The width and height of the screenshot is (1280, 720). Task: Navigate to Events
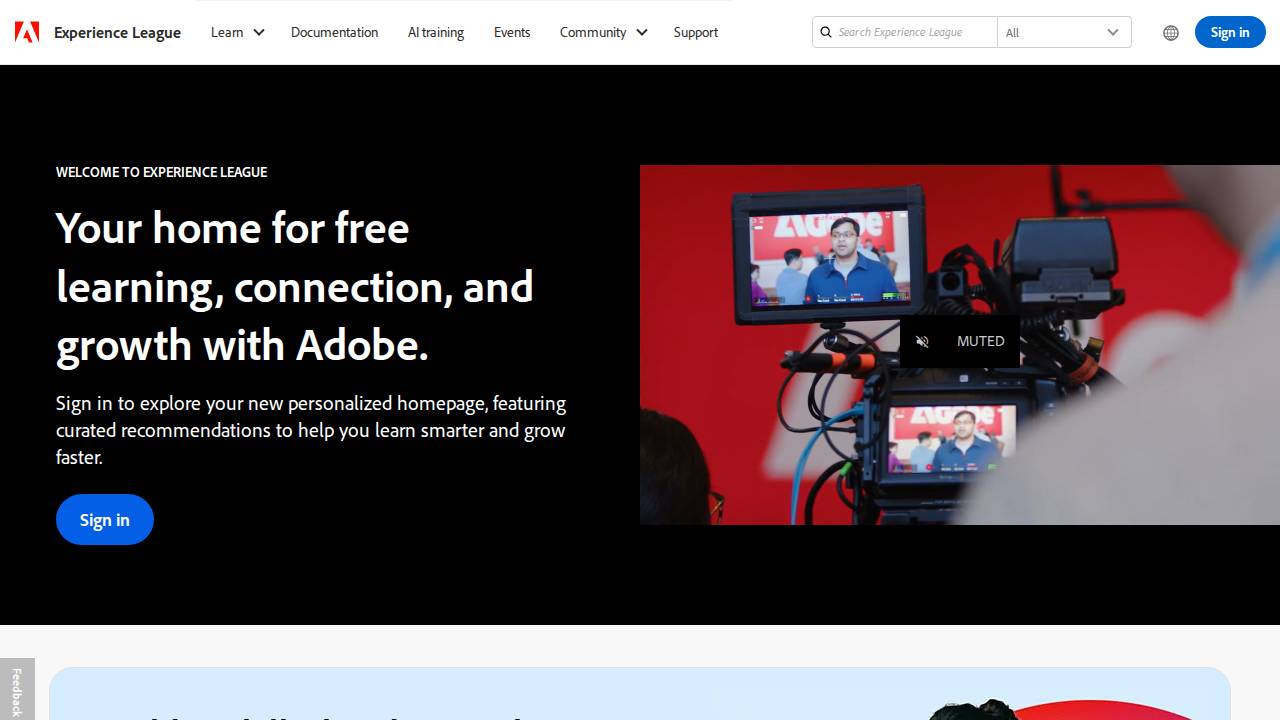click(x=511, y=32)
